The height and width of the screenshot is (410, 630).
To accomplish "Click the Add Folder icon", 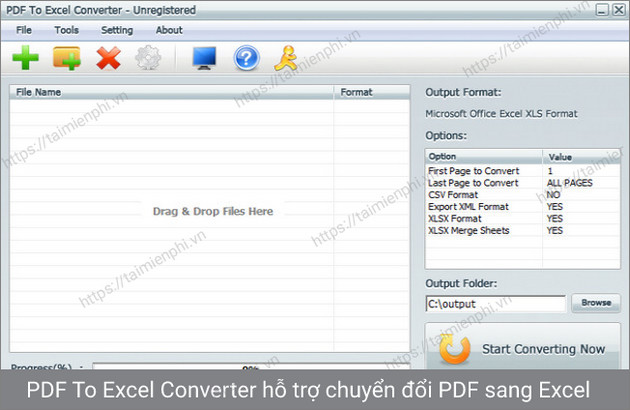I will [x=67, y=58].
